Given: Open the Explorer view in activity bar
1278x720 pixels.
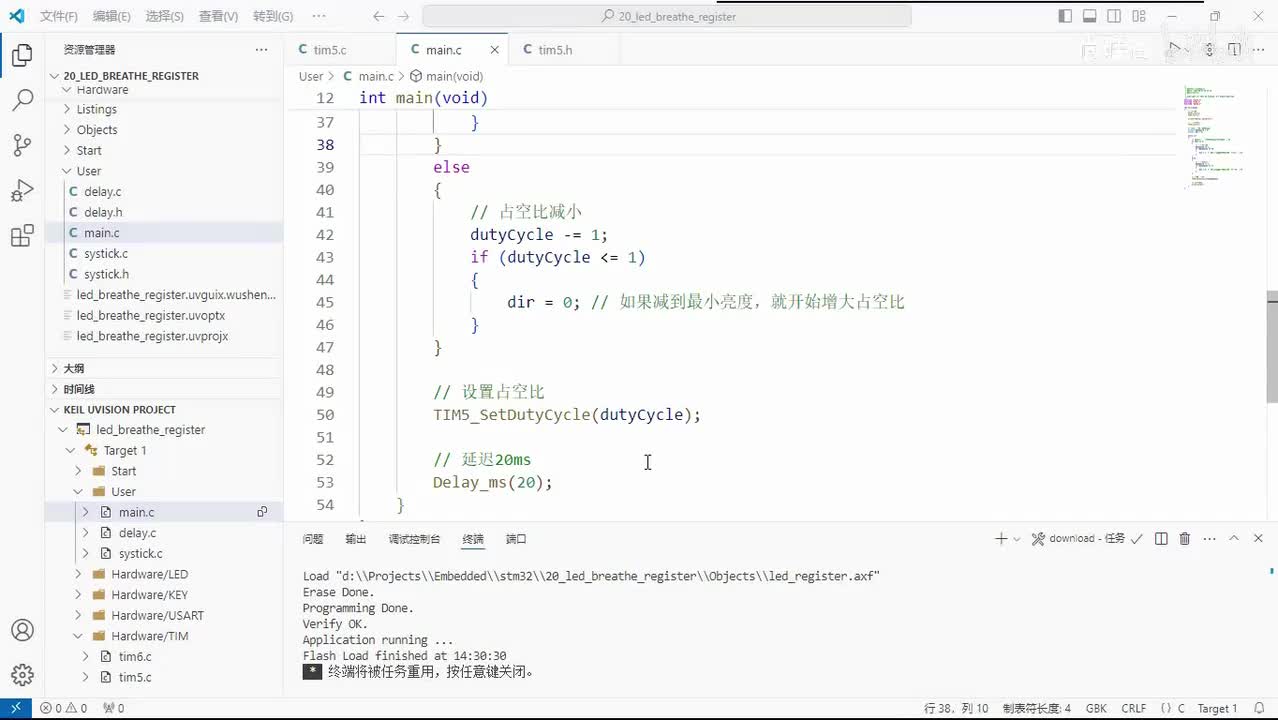Looking at the screenshot, I should [22, 55].
